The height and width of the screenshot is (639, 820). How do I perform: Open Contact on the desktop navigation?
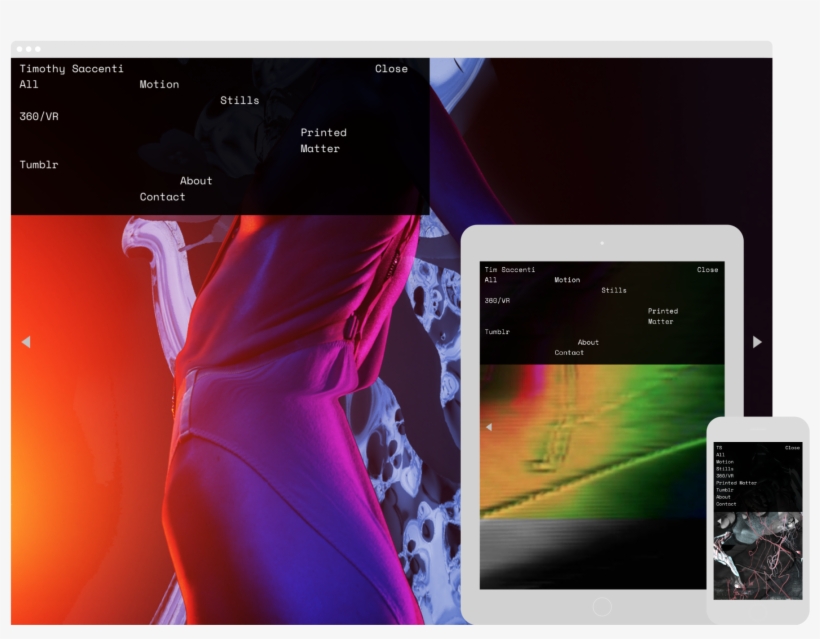[162, 197]
